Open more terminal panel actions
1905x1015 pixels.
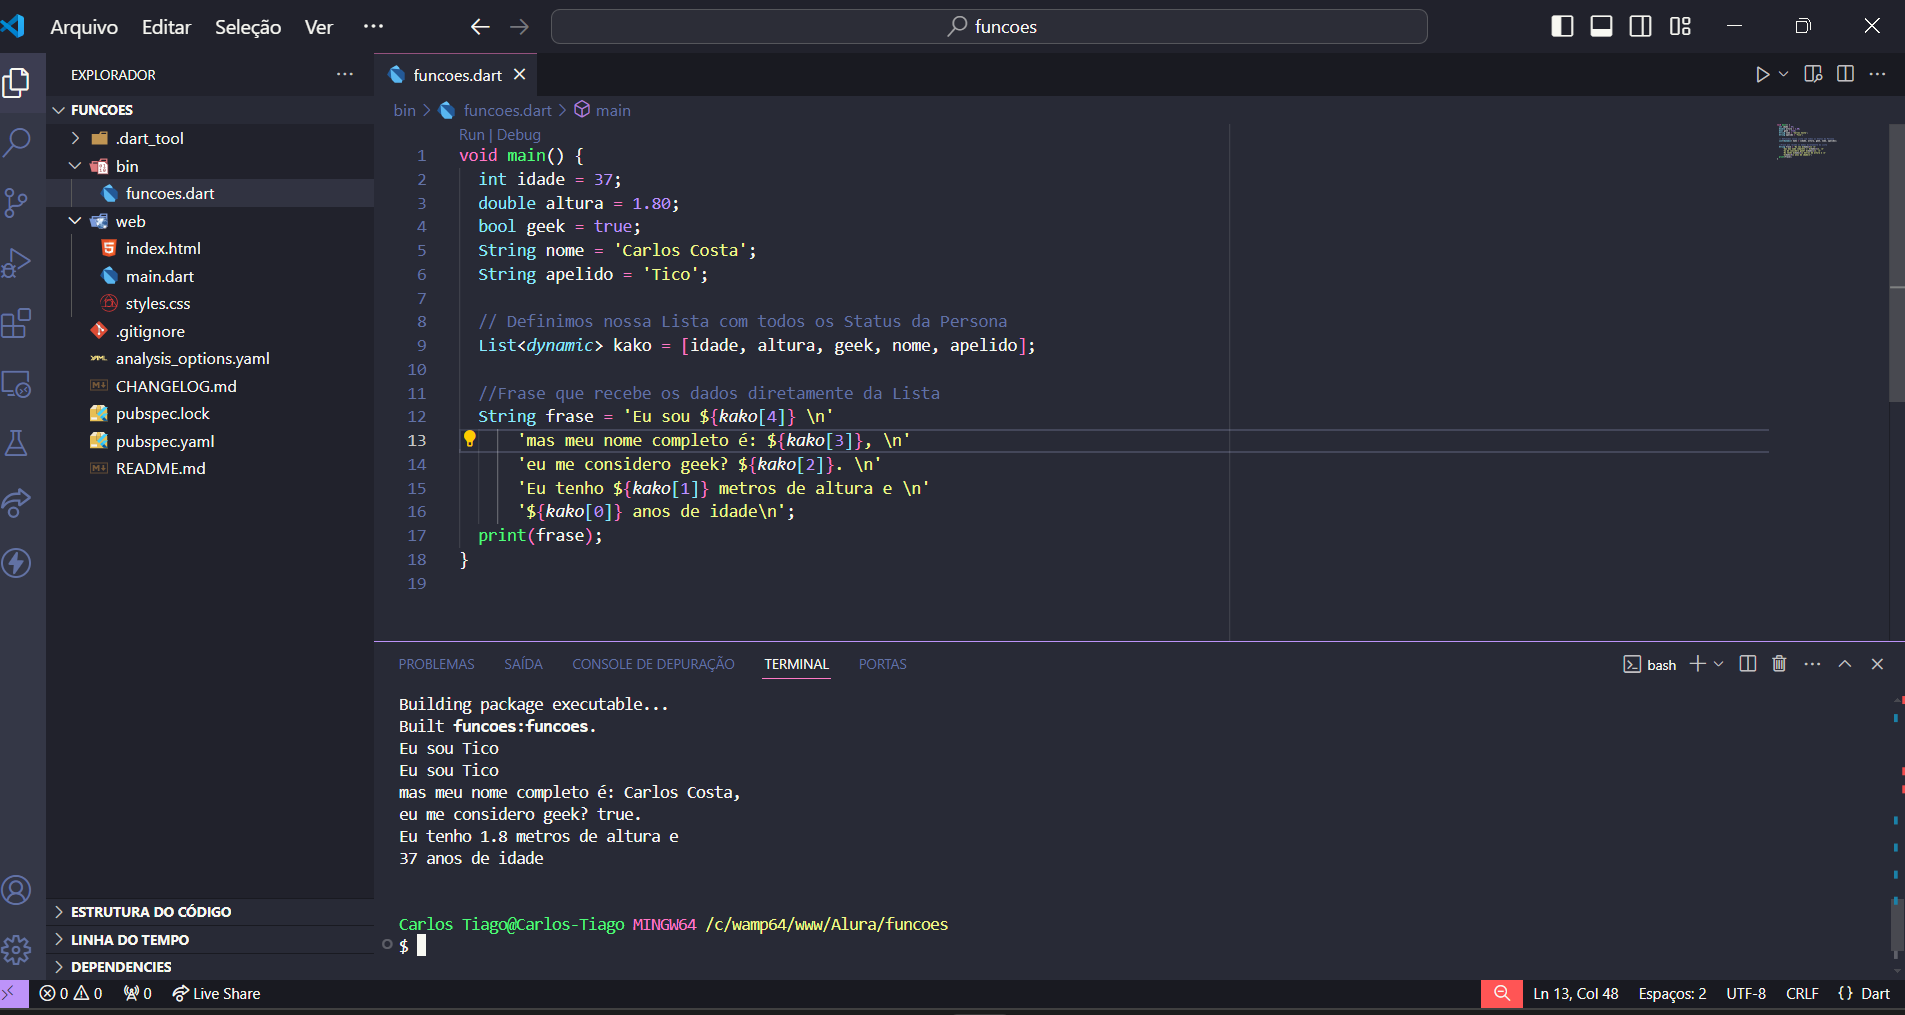coord(1812,664)
